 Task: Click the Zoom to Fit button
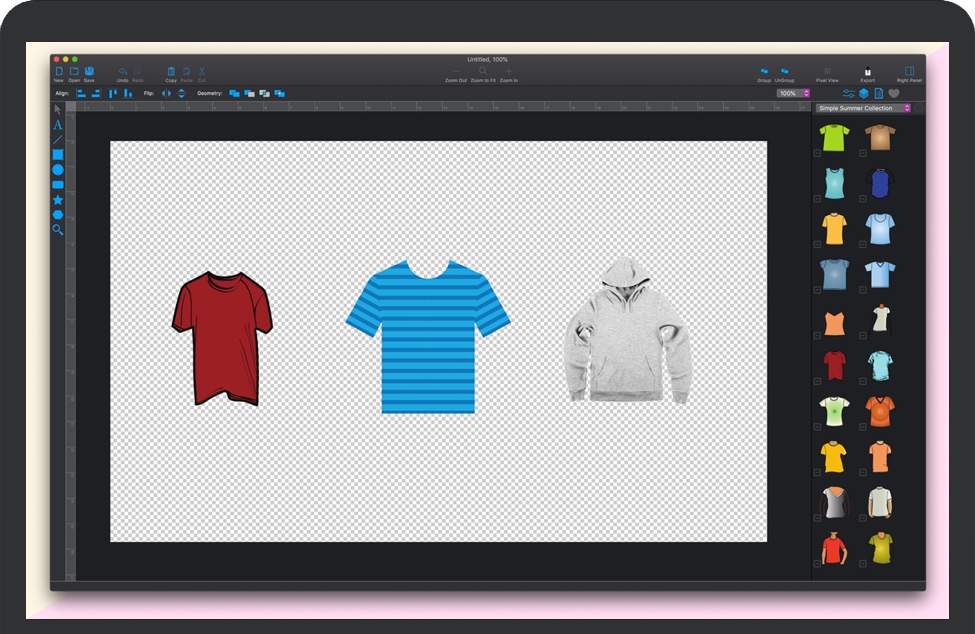[483, 72]
